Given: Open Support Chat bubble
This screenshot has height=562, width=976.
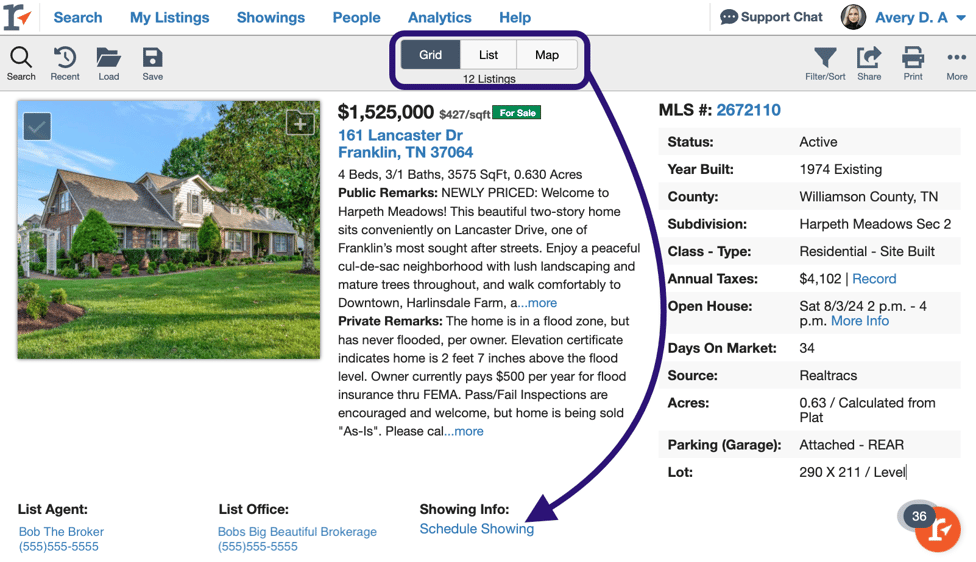Looking at the screenshot, I should coord(771,17).
